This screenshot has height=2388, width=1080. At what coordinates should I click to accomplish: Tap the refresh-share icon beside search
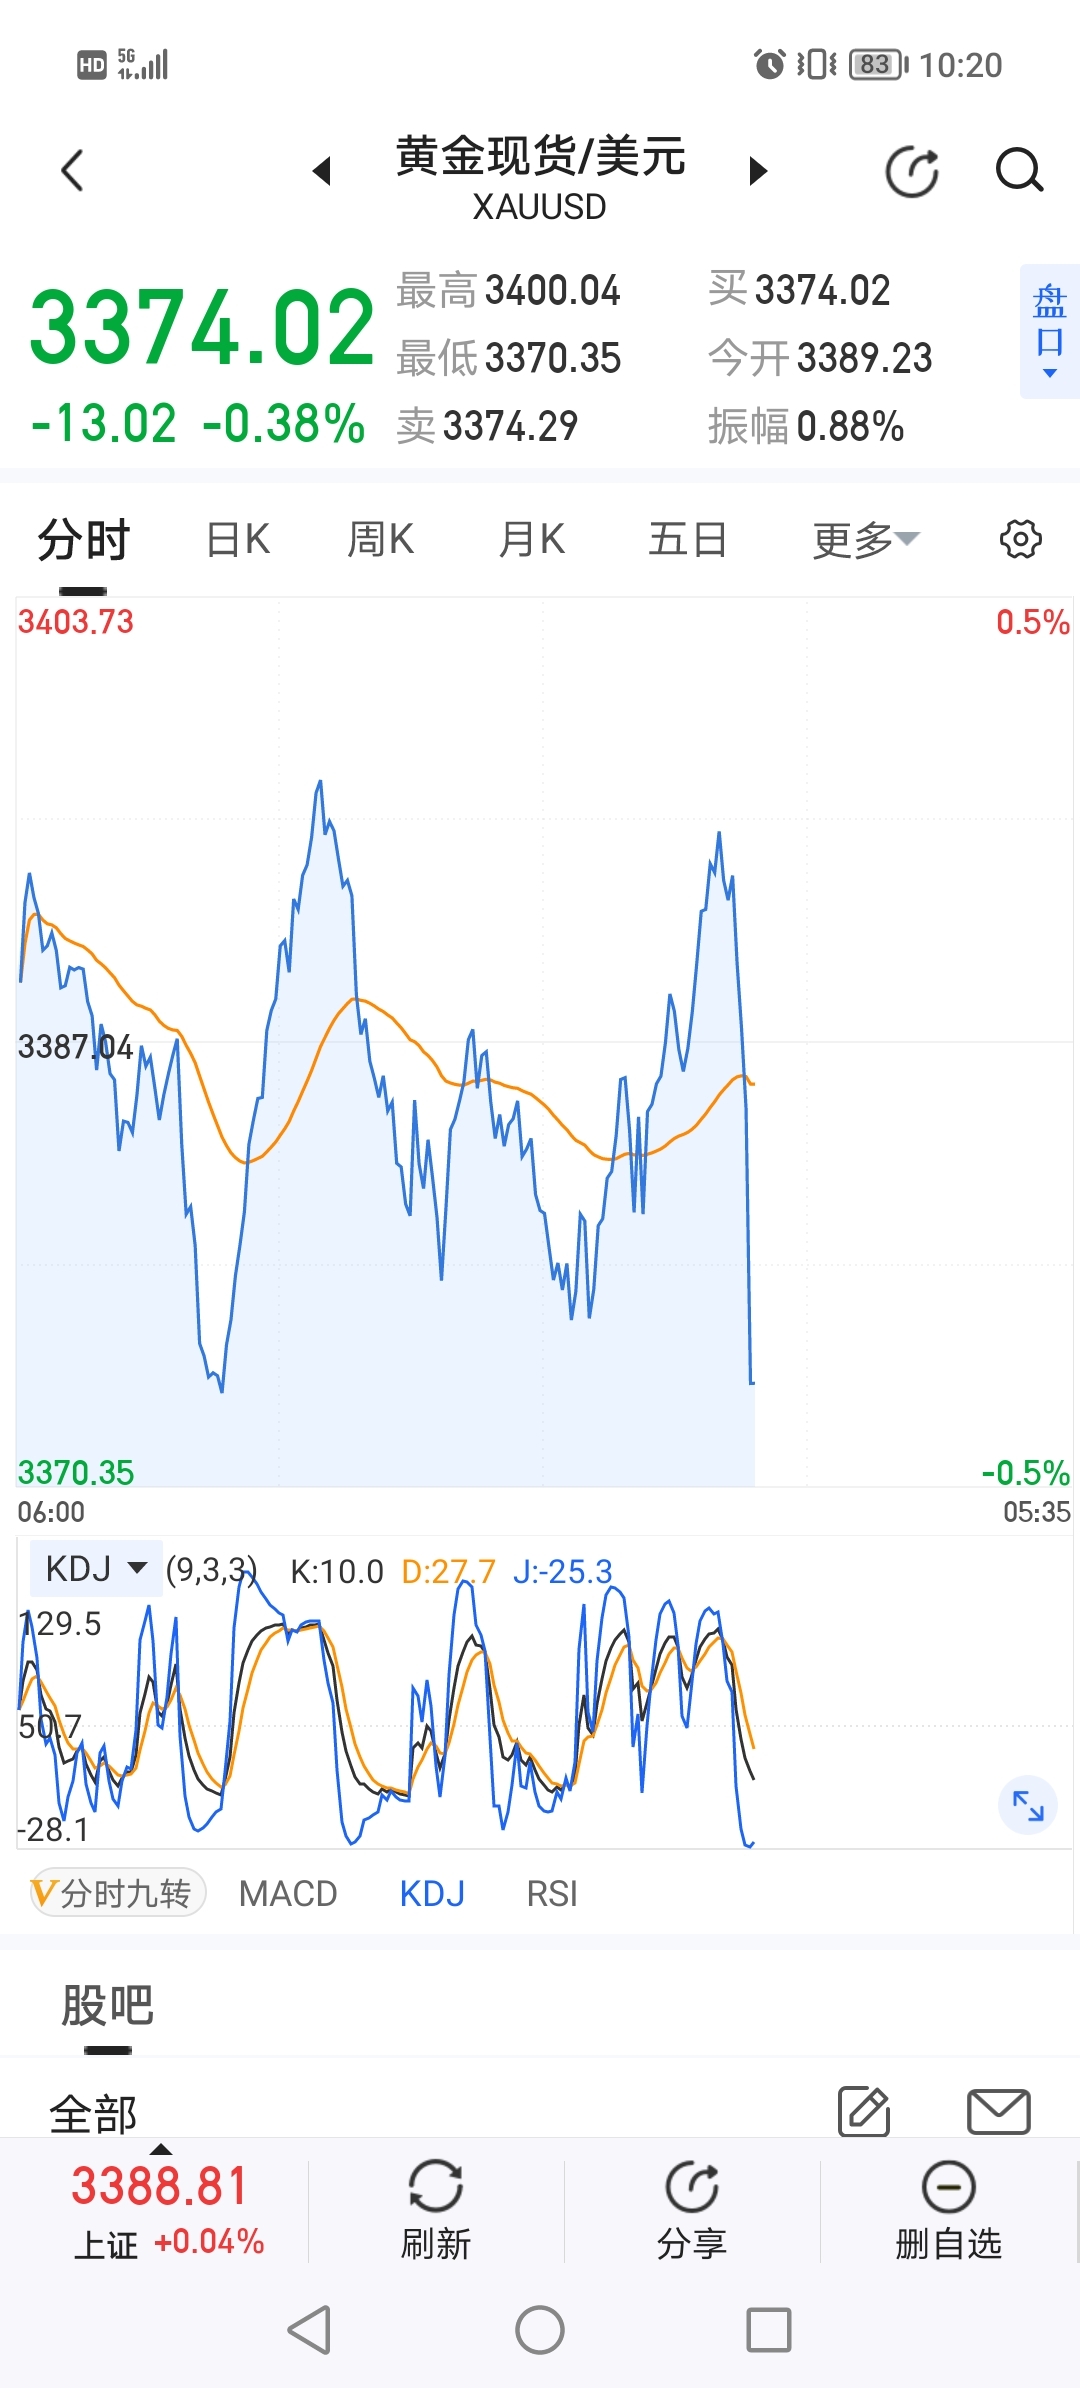(912, 171)
